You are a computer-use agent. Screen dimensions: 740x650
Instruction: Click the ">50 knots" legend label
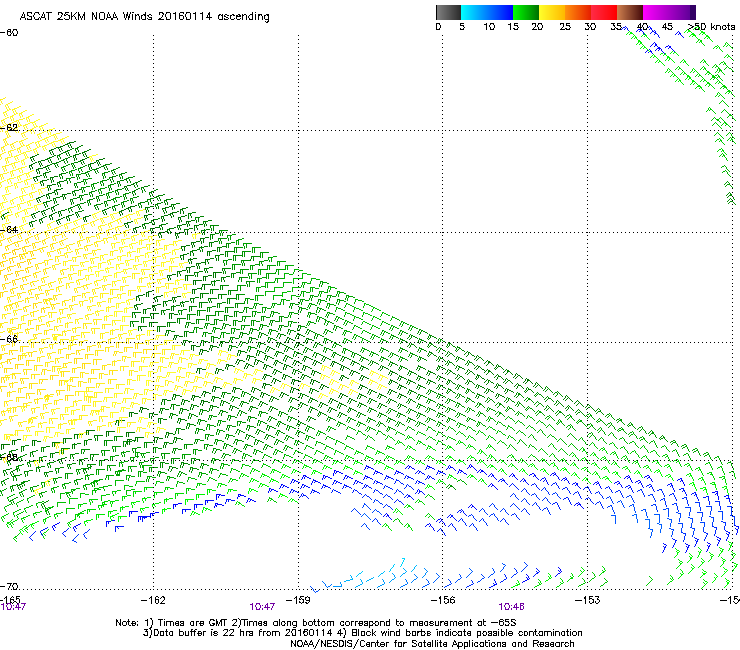click(711, 27)
